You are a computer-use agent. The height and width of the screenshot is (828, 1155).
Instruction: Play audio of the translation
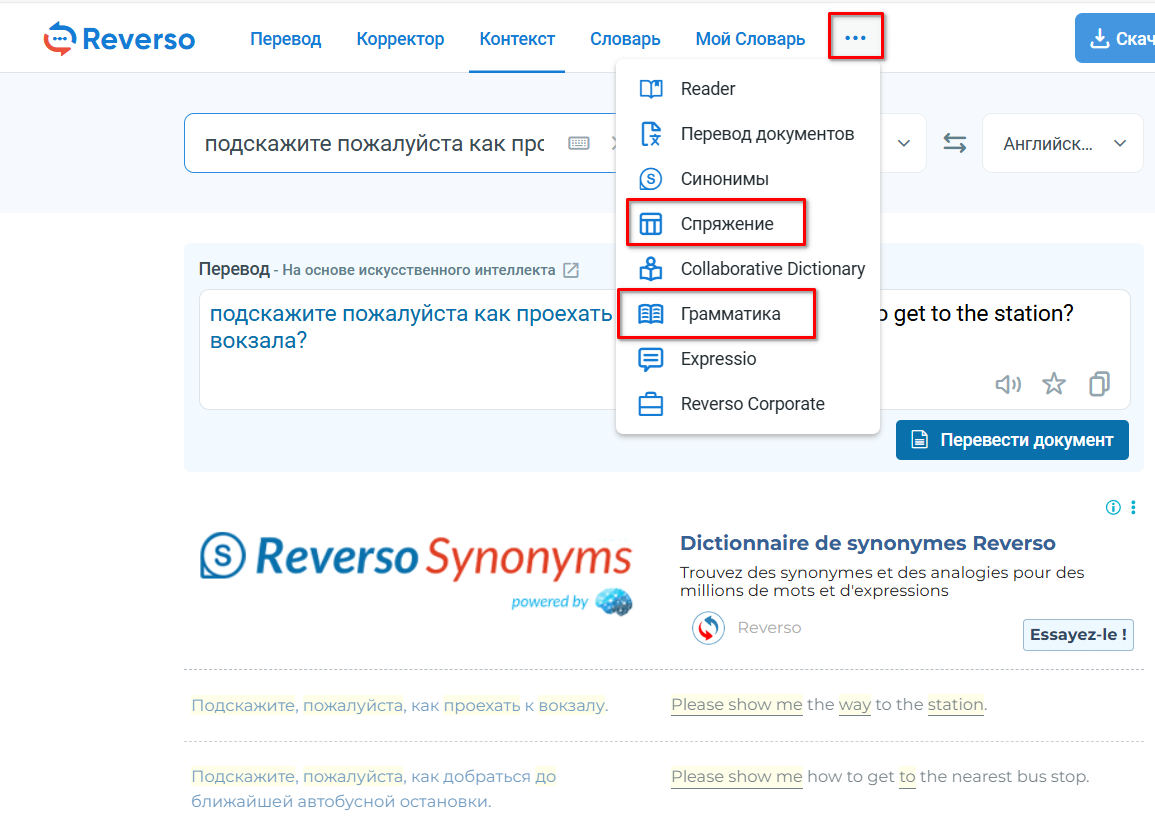pyautogui.click(x=1008, y=384)
